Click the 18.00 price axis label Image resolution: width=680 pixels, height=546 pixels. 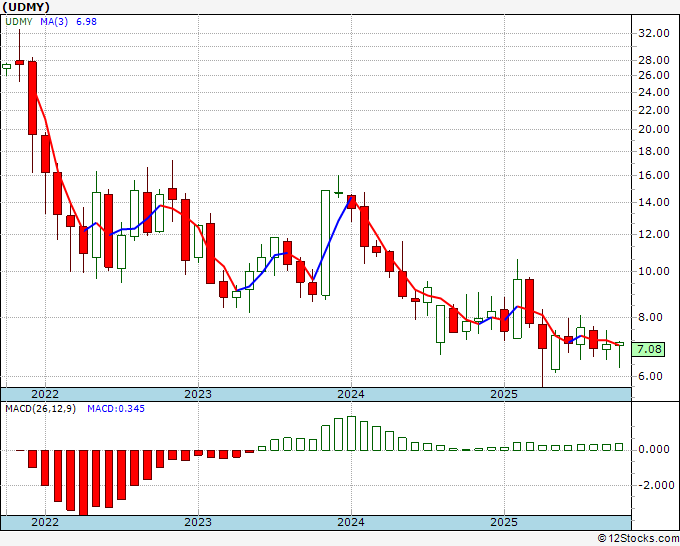click(x=654, y=151)
